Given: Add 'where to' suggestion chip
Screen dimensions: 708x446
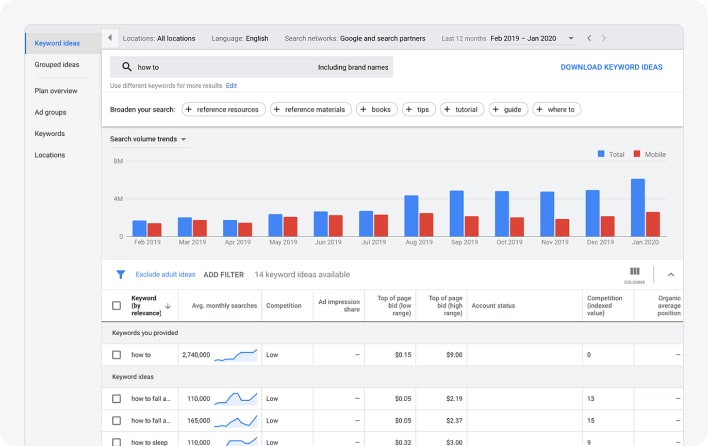Looking at the screenshot, I should click(557, 109).
